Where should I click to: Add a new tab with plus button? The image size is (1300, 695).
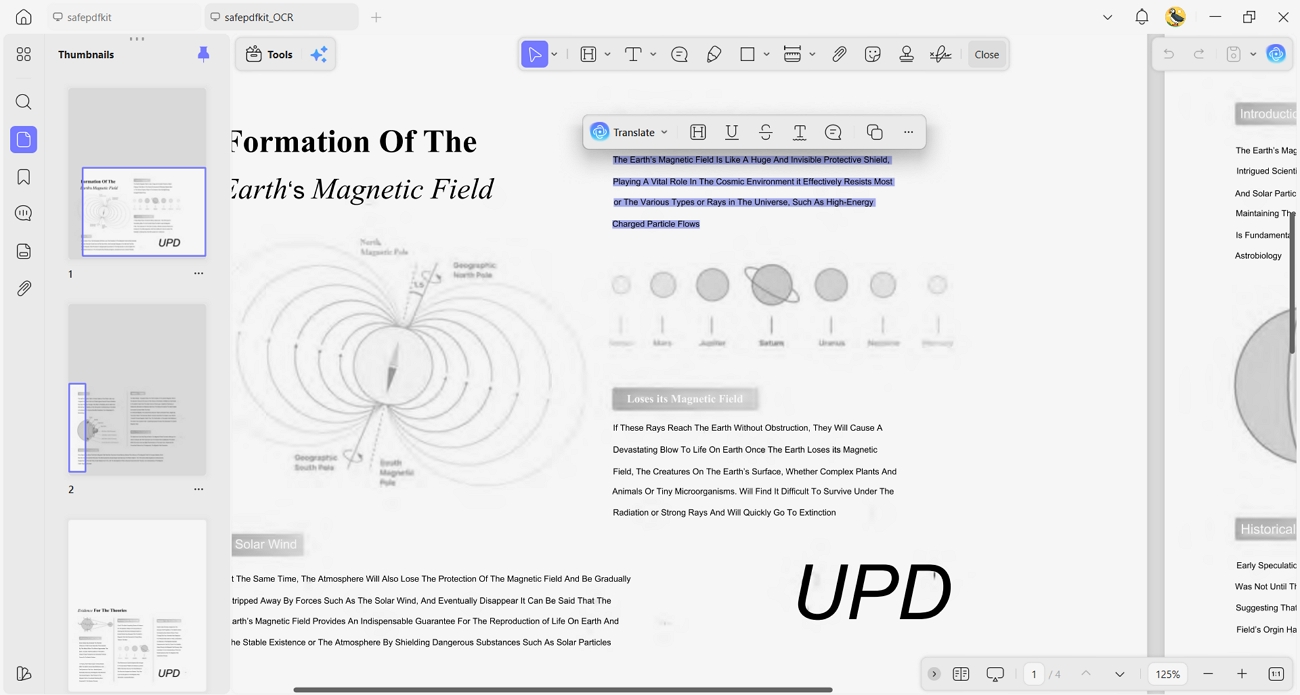[376, 17]
